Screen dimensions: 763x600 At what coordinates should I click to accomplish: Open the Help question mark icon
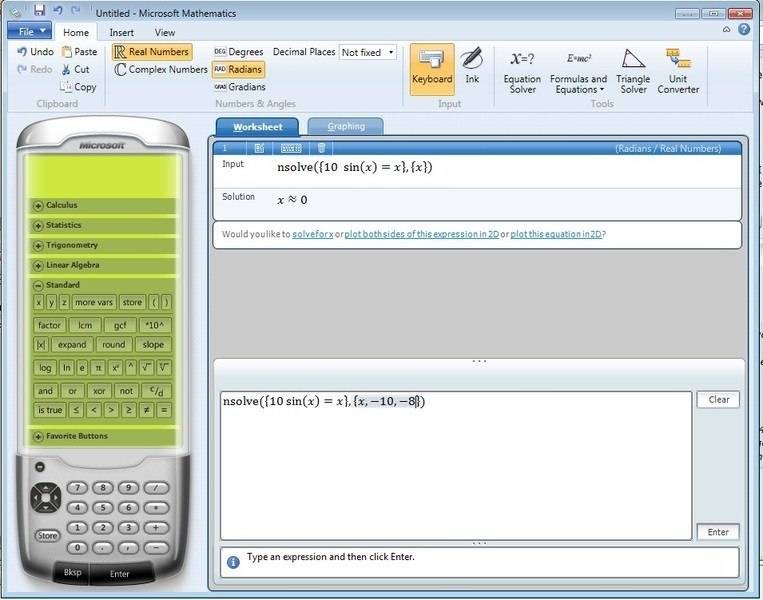tap(744, 29)
